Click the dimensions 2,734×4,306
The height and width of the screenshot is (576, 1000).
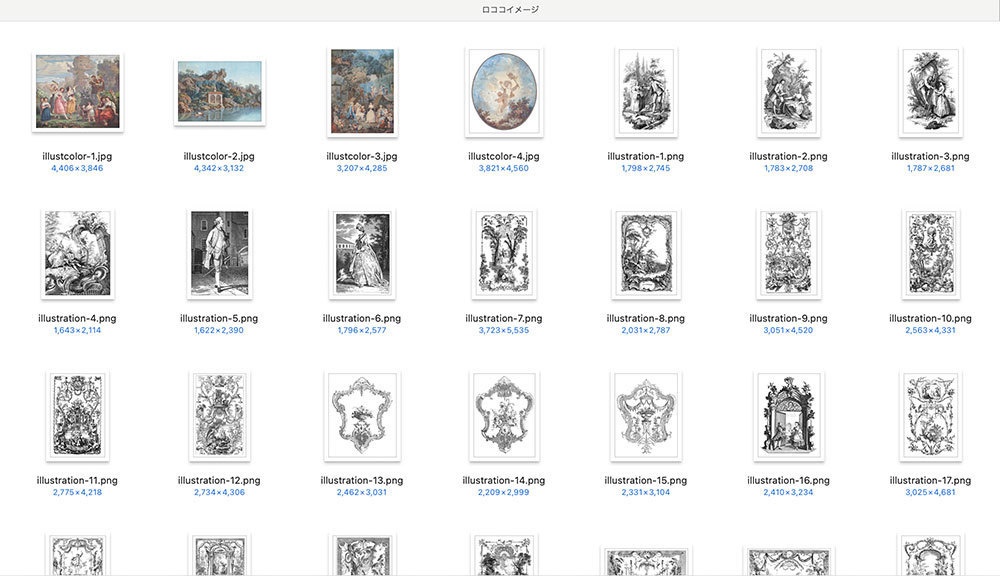[219, 492]
